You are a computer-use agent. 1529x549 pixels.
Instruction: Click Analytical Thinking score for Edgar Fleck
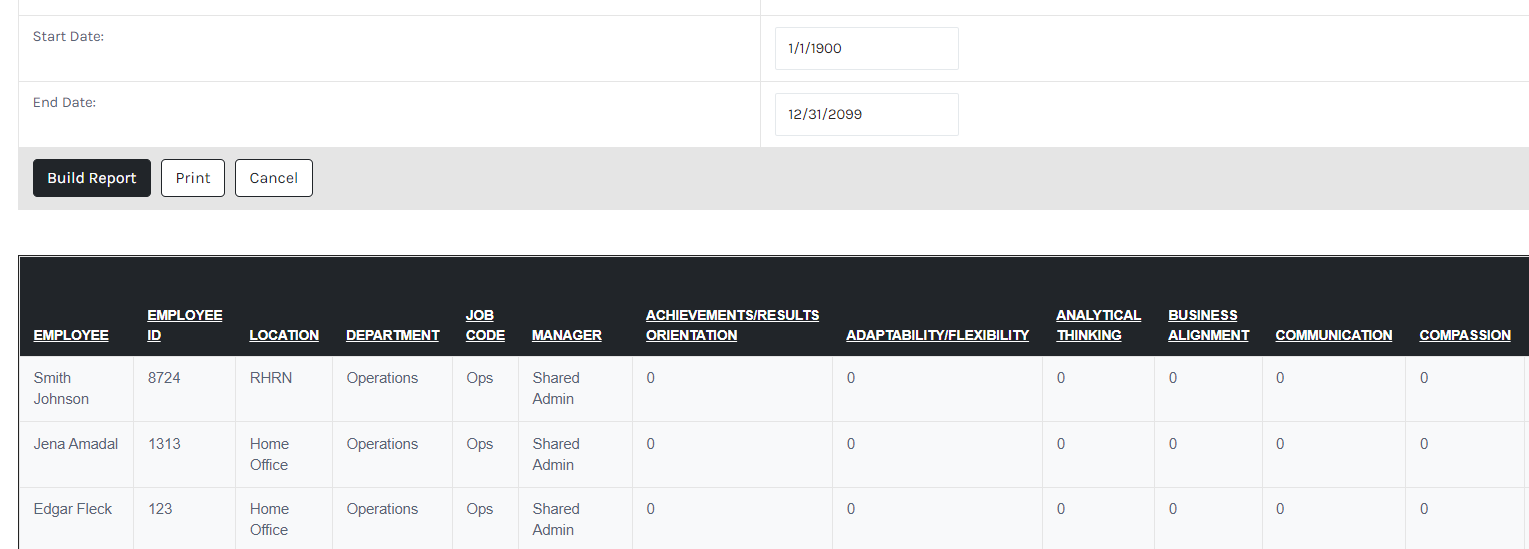coord(1061,509)
